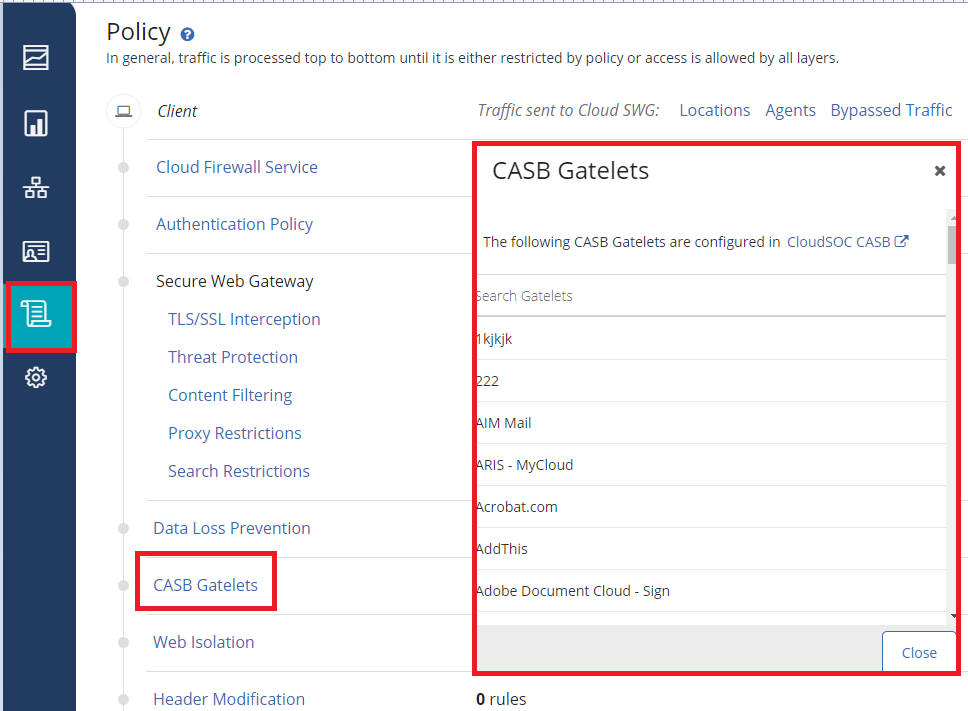The height and width of the screenshot is (711, 968).
Task: Open TLS/SSL Interception settings
Action: coord(244,319)
